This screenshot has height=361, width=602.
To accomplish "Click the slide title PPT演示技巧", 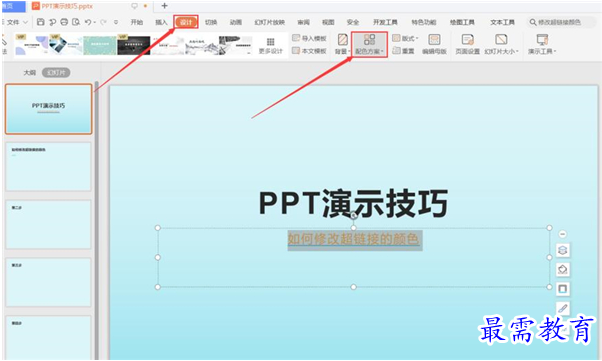I will point(353,203).
